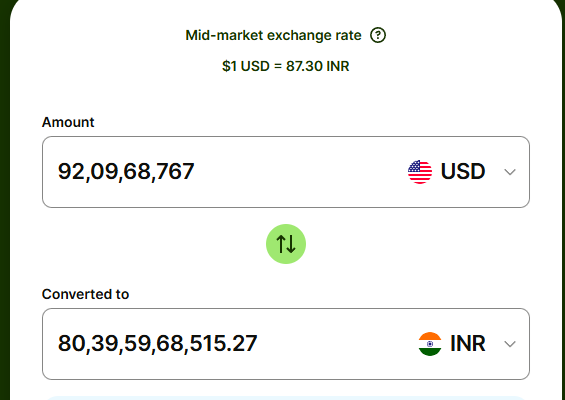Click the question mark help icon
This screenshot has width=565, height=400.
pyautogui.click(x=378, y=35)
